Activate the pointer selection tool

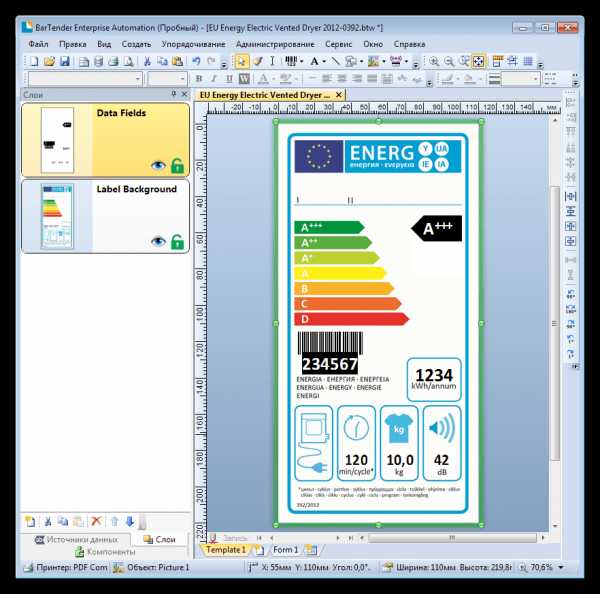241,61
